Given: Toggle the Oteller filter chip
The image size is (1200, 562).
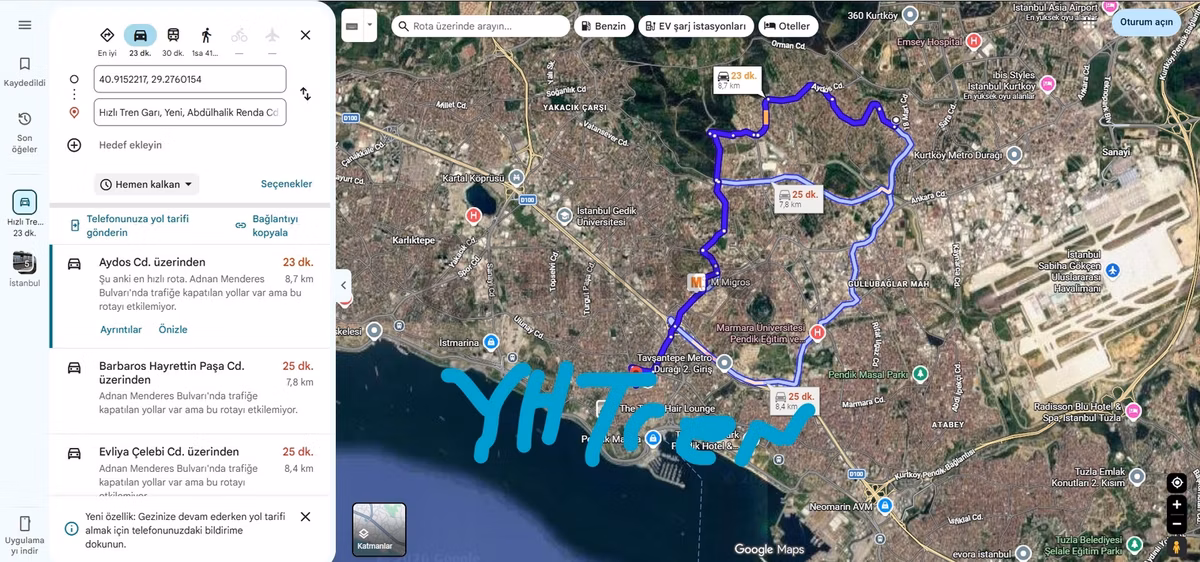Looking at the screenshot, I should pyautogui.click(x=789, y=26).
